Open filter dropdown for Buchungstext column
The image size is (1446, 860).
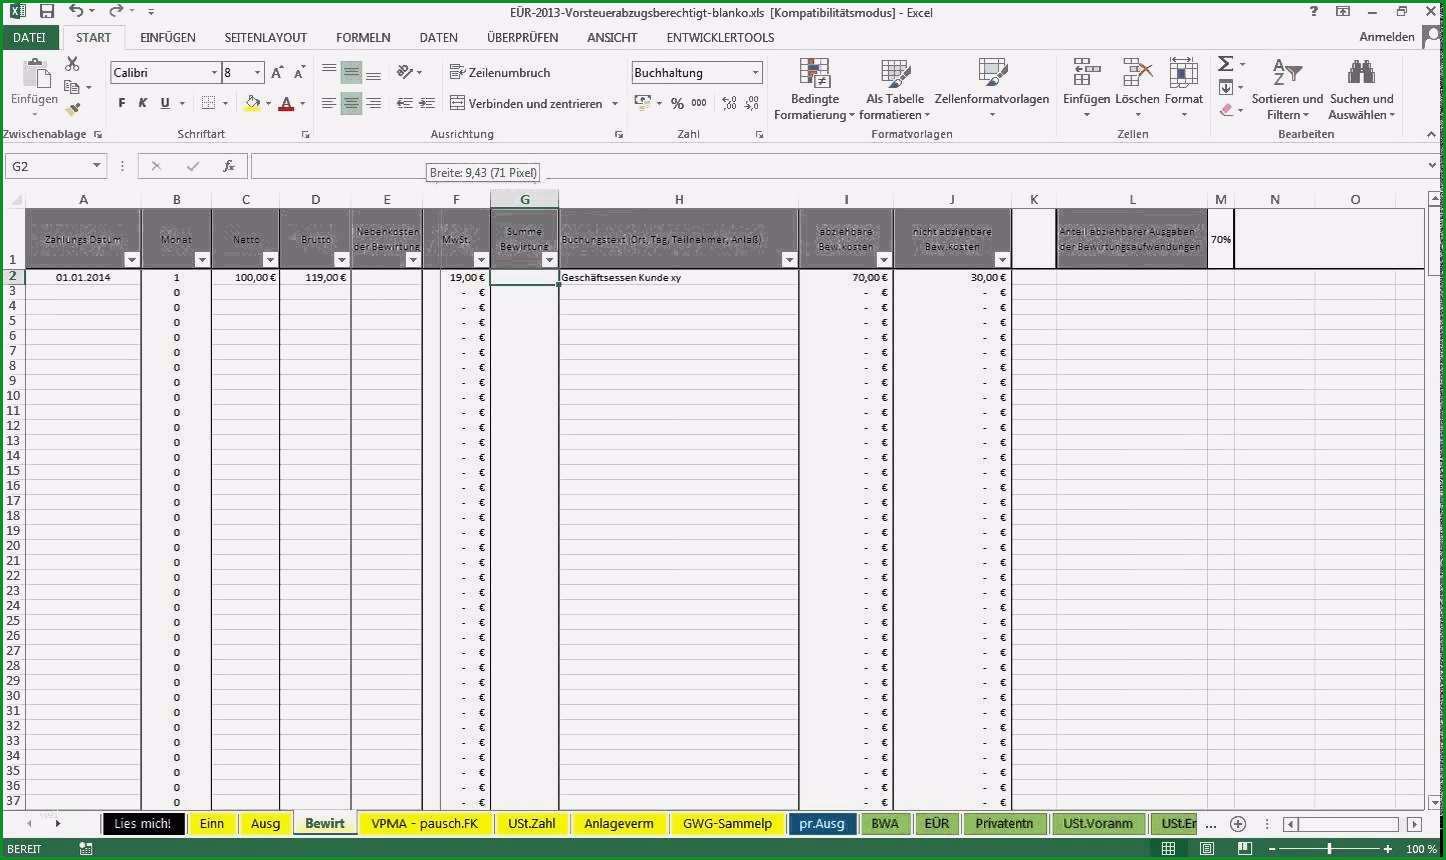coord(789,260)
